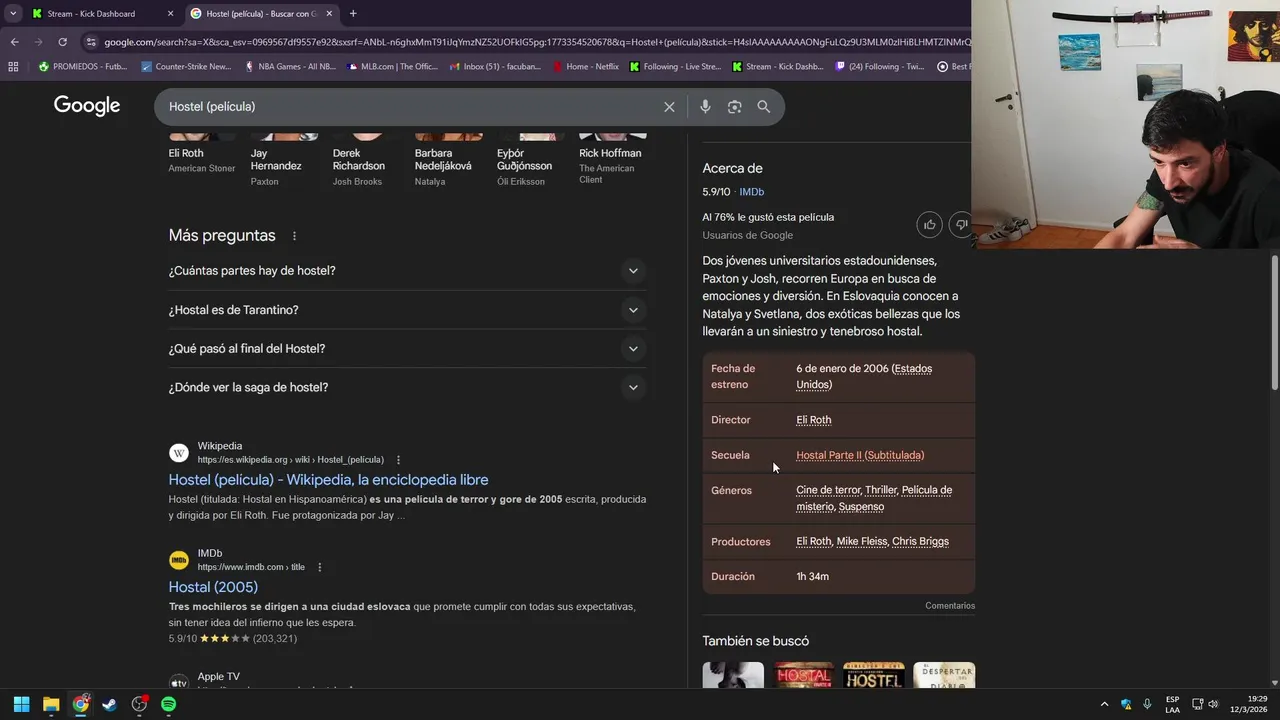
Task: Click the ESP LAA language indicator
Action: (x=1172, y=704)
